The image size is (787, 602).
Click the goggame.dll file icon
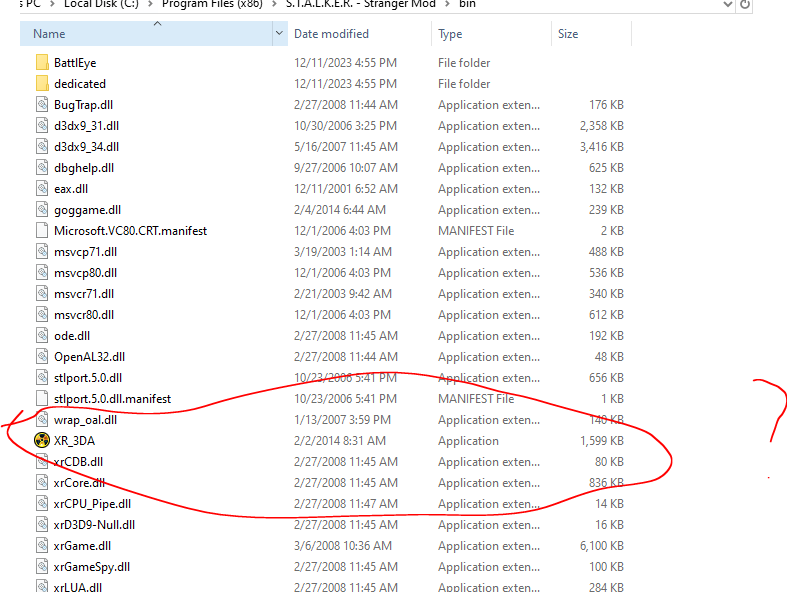(43, 209)
